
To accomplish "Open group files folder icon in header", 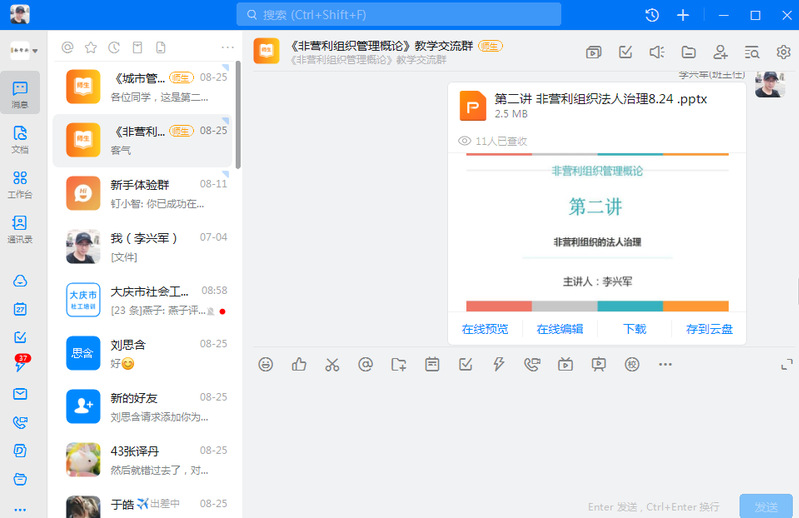I will (x=688, y=52).
